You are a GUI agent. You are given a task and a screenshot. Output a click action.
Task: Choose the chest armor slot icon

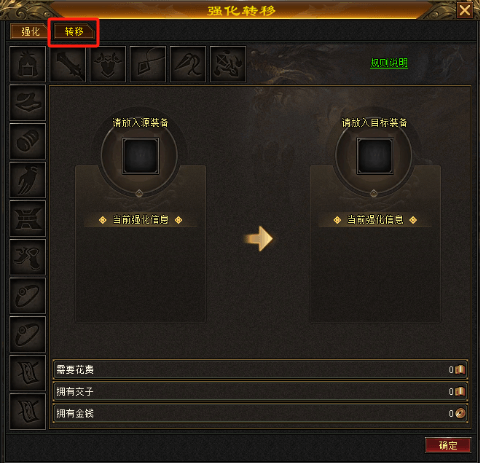[x=108, y=64]
